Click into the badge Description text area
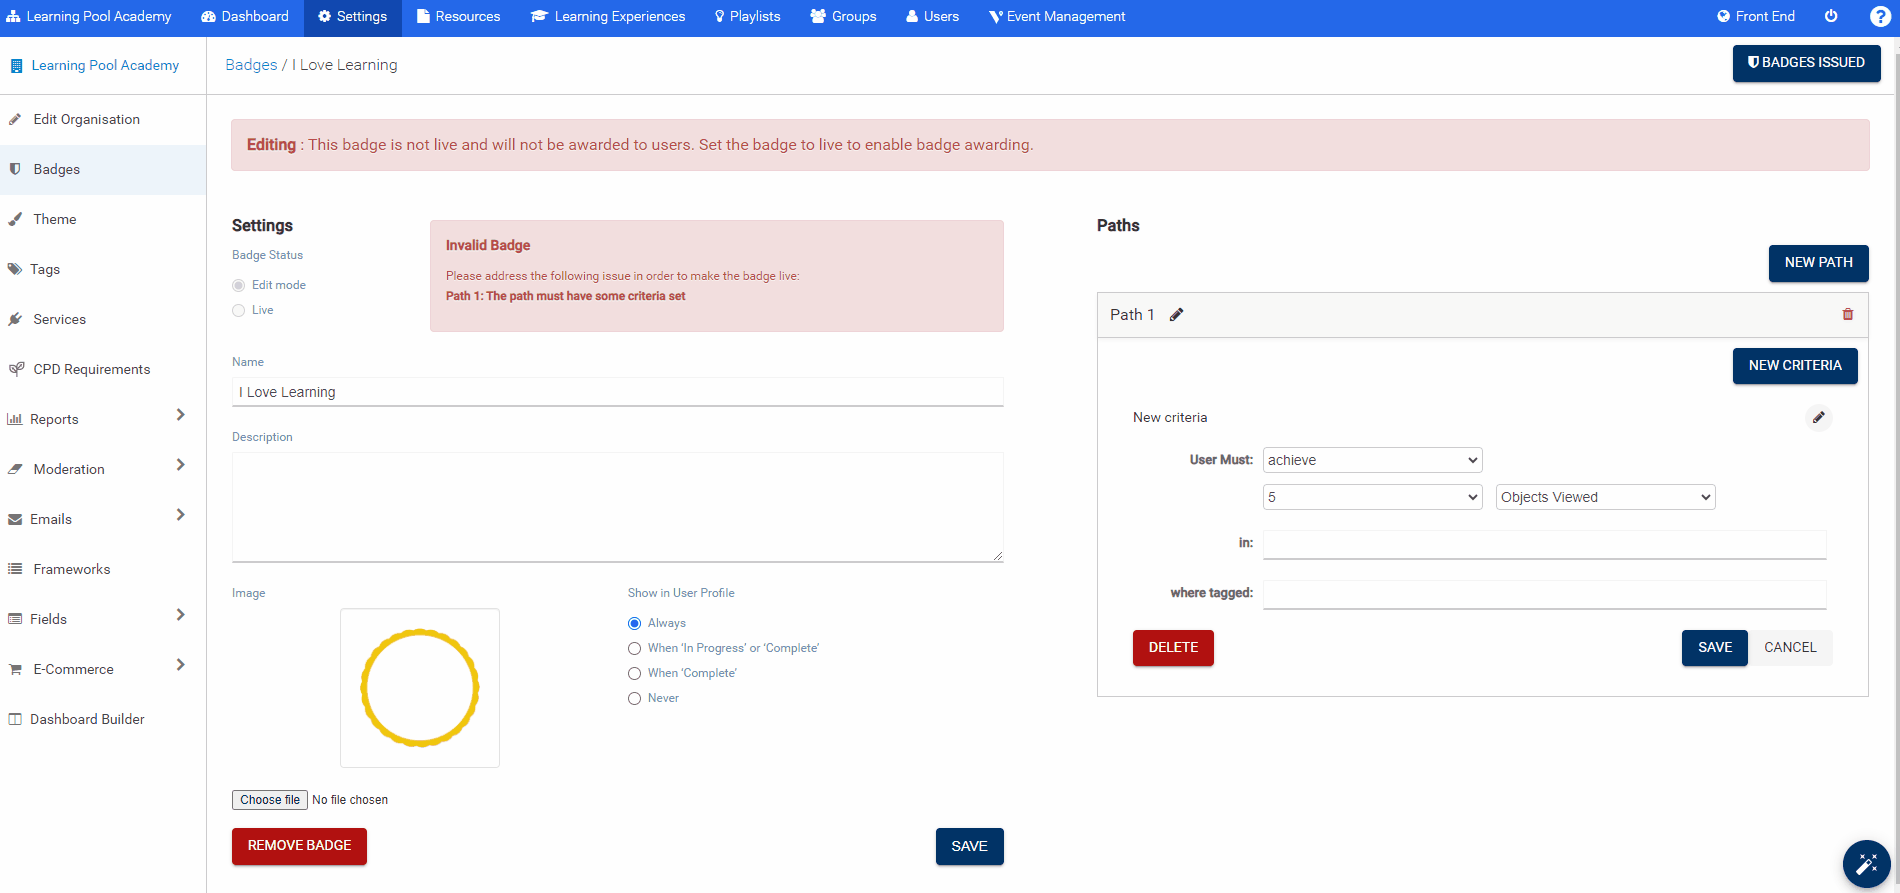 coord(617,507)
